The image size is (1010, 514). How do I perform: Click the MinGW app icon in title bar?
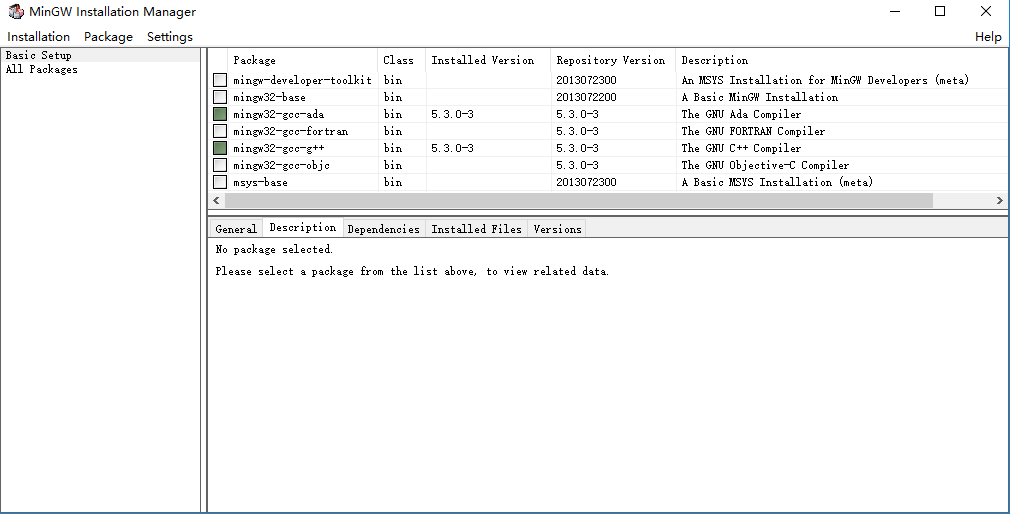(x=15, y=12)
